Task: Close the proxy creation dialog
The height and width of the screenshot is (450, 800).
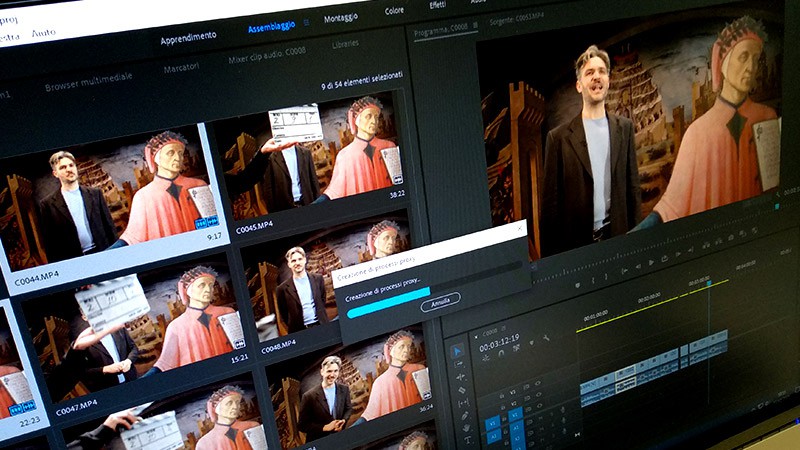Action: coord(520,229)
